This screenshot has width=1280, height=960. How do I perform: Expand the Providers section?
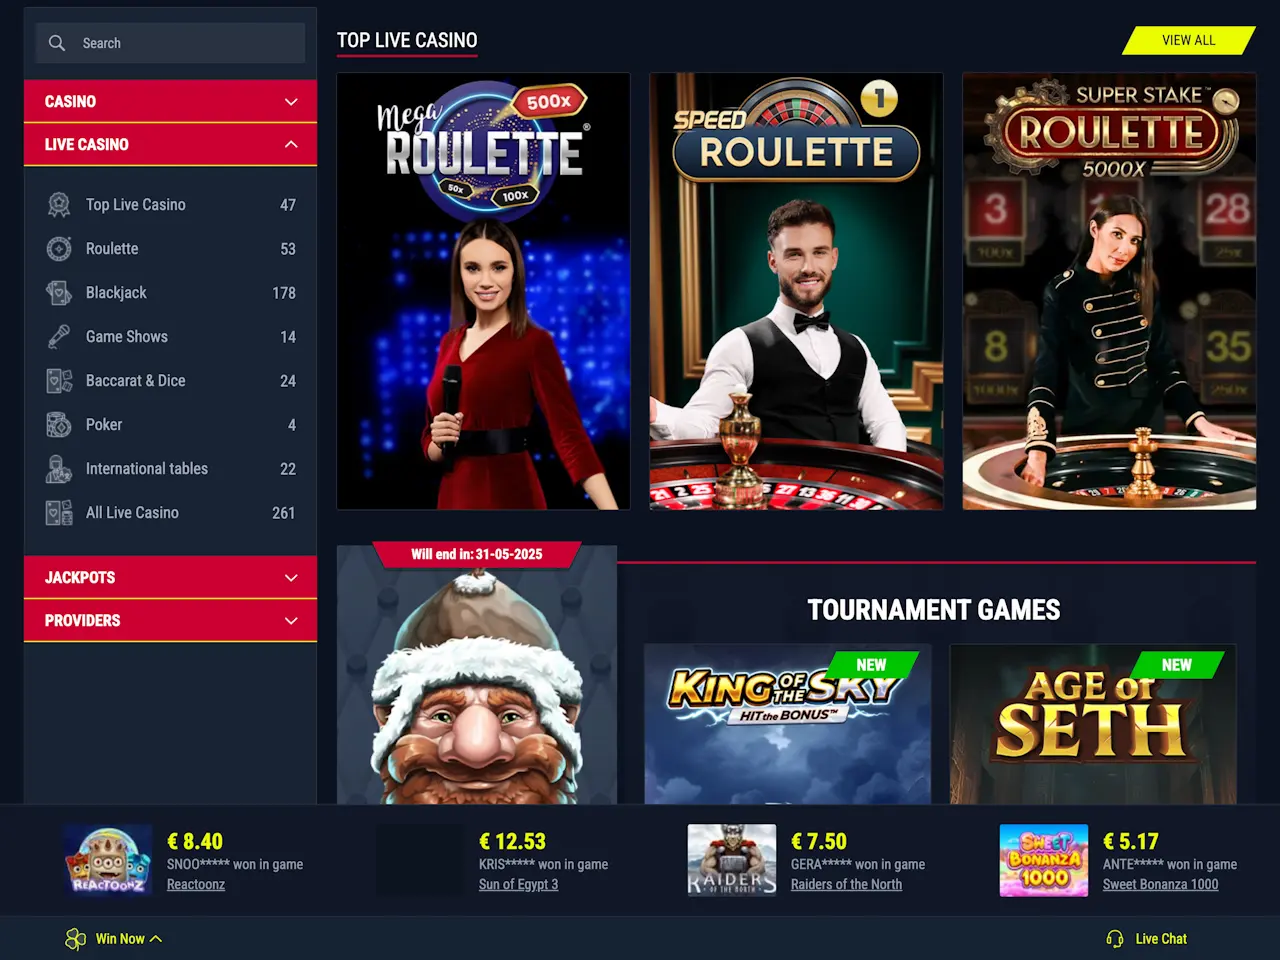pyautogui.click(x=170, y=621)
